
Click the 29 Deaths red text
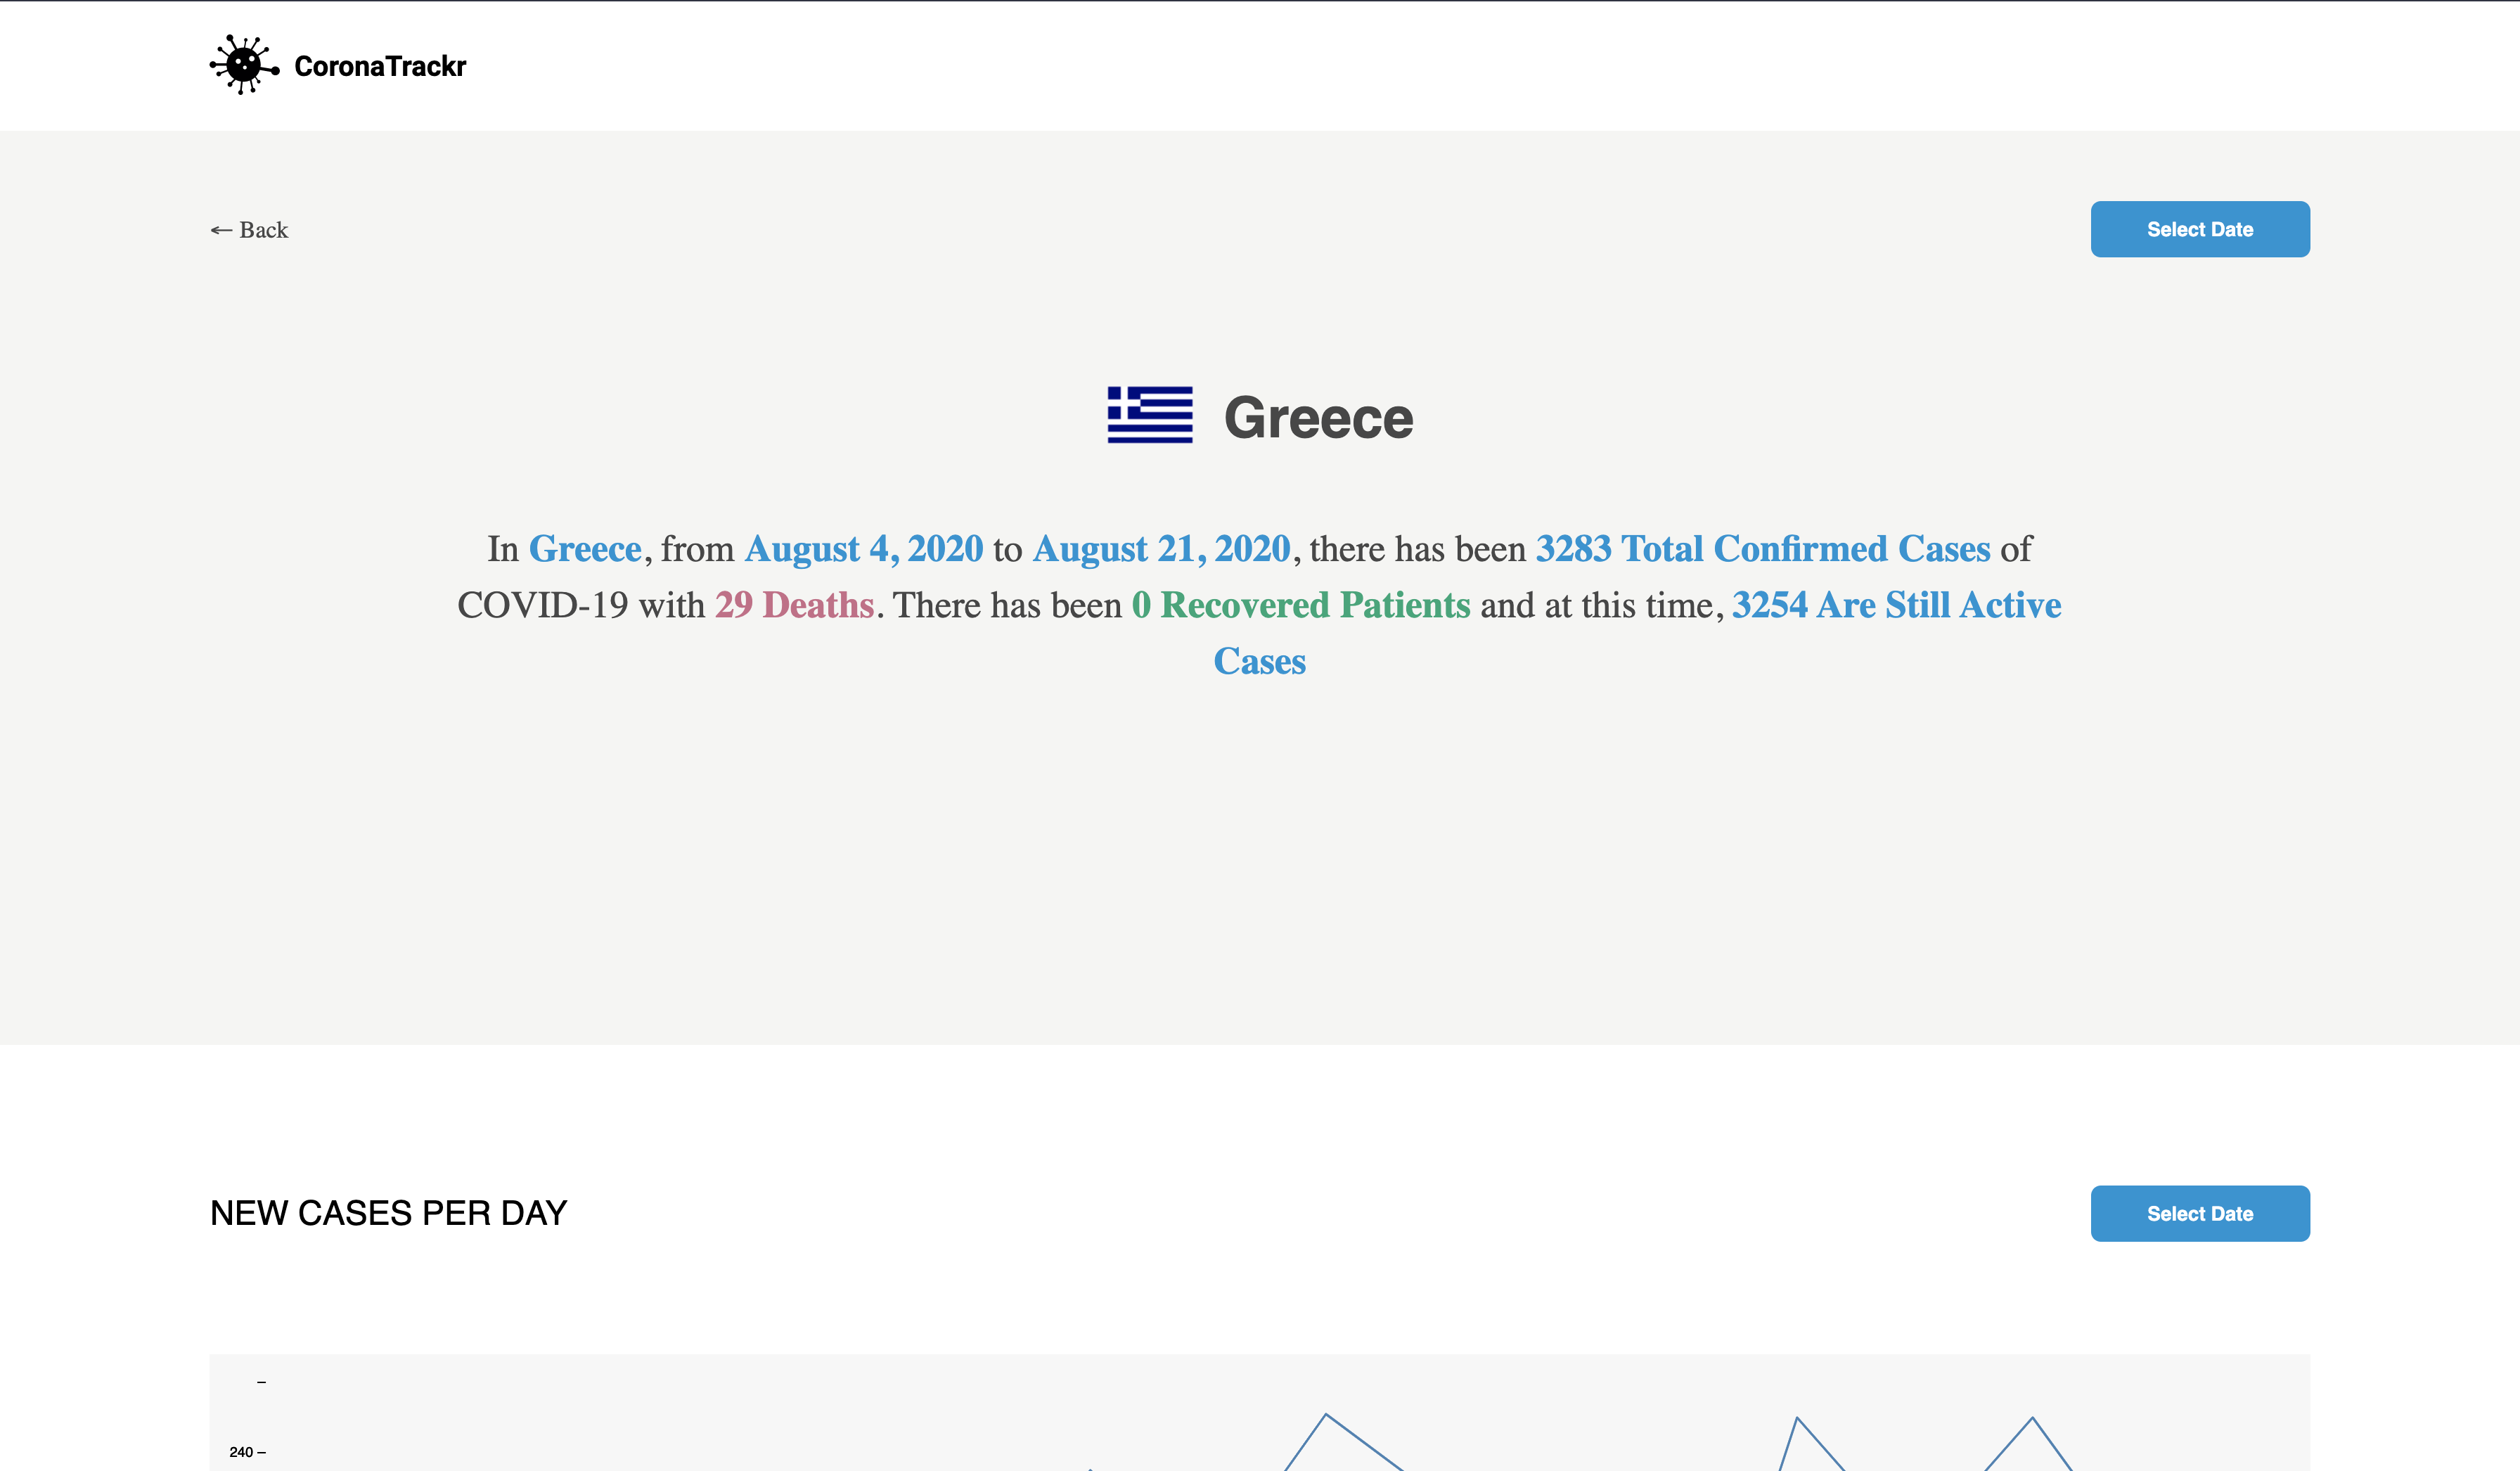[x=794, y=605]
